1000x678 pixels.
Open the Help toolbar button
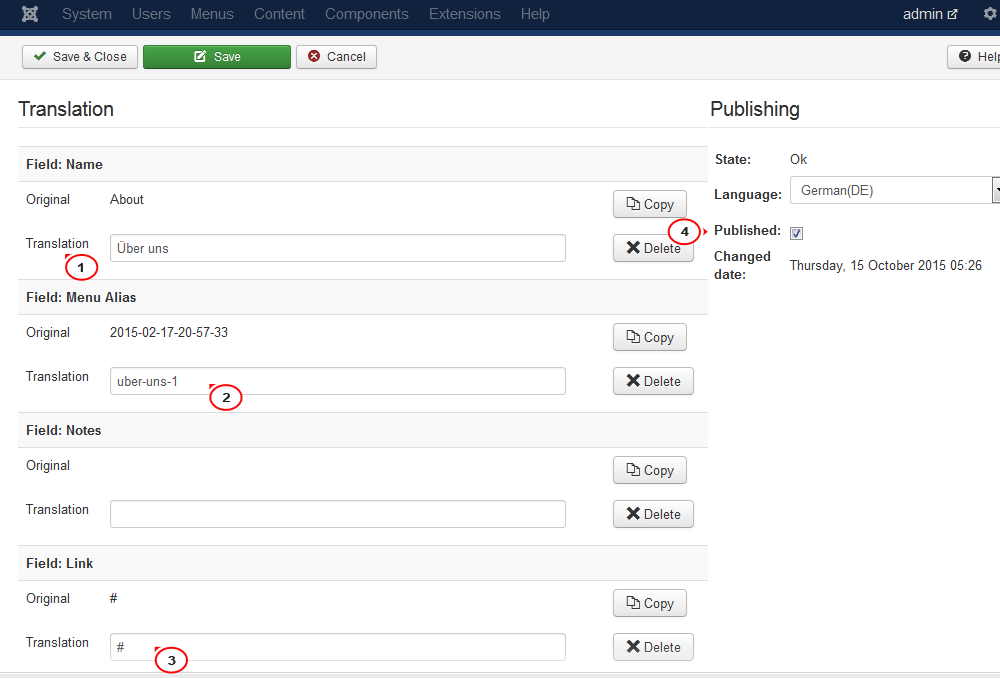coord(977,57)
